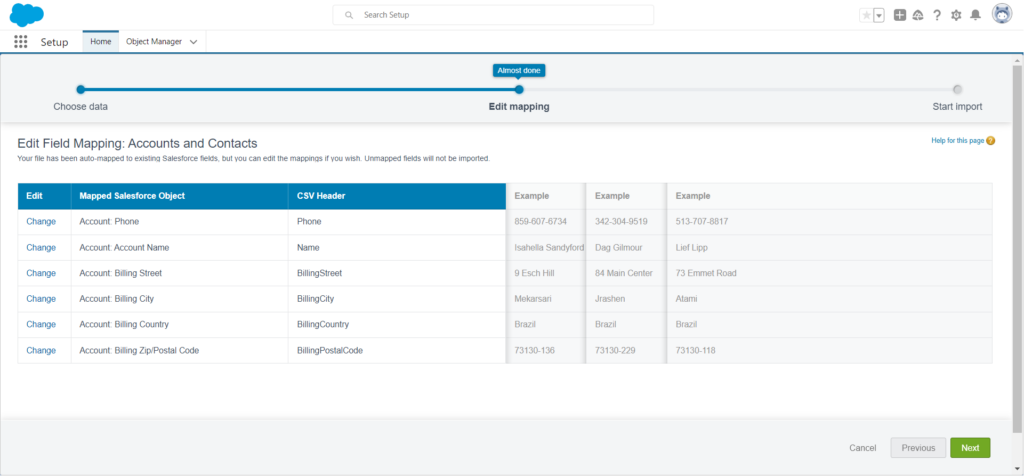Viewport: 1024px width, 476px height.
Task: Open the Object Manager tab
Action: [153, 41]
